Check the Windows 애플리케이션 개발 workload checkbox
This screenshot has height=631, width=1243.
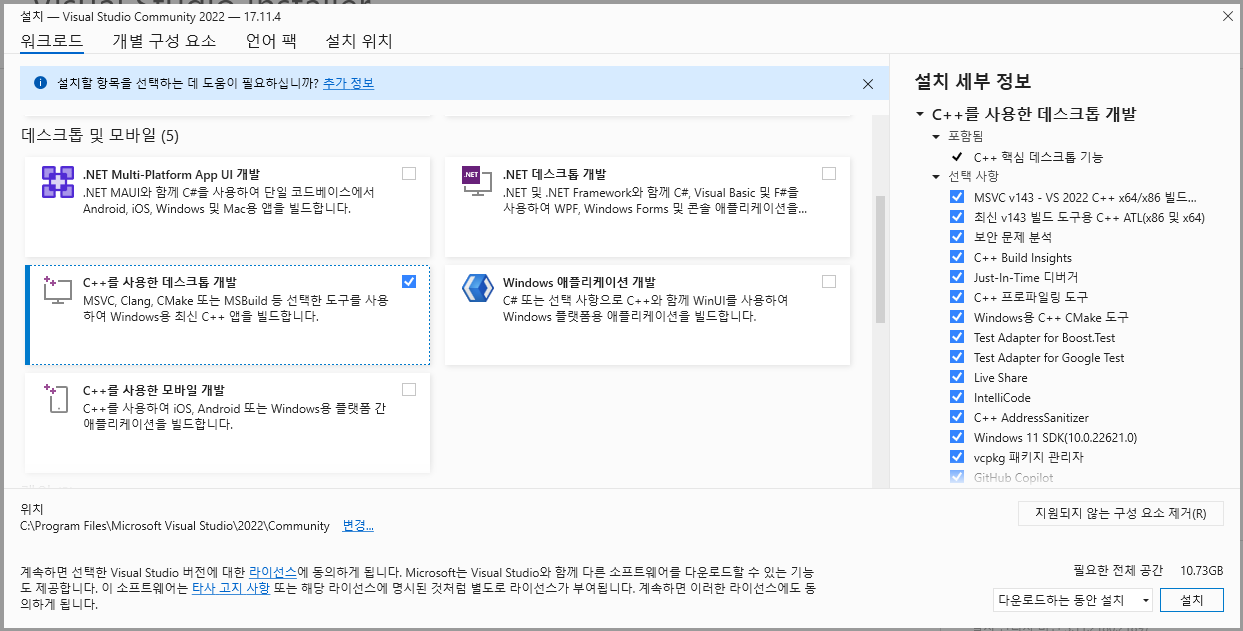tap(829, 281)
